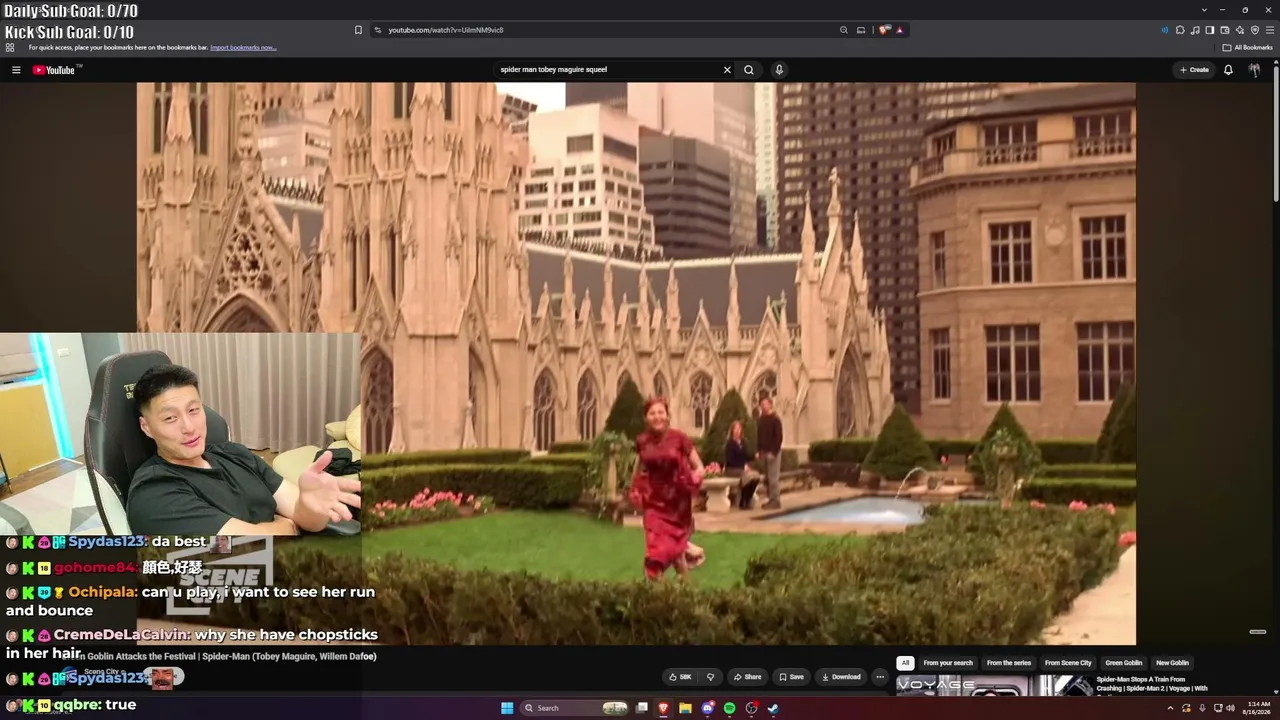1280x720 pixels.
Task: Open the Create button on YouTube
Action: coord(1194,70)
